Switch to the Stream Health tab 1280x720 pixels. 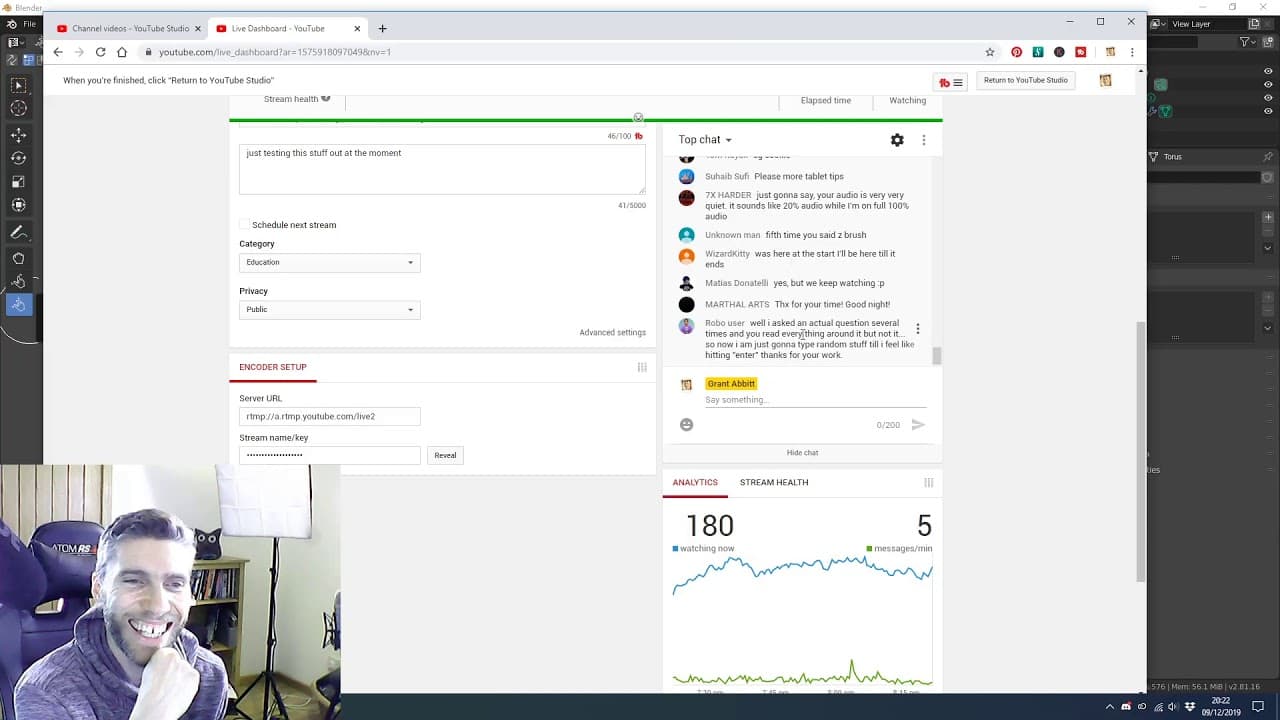pos(774,482)
